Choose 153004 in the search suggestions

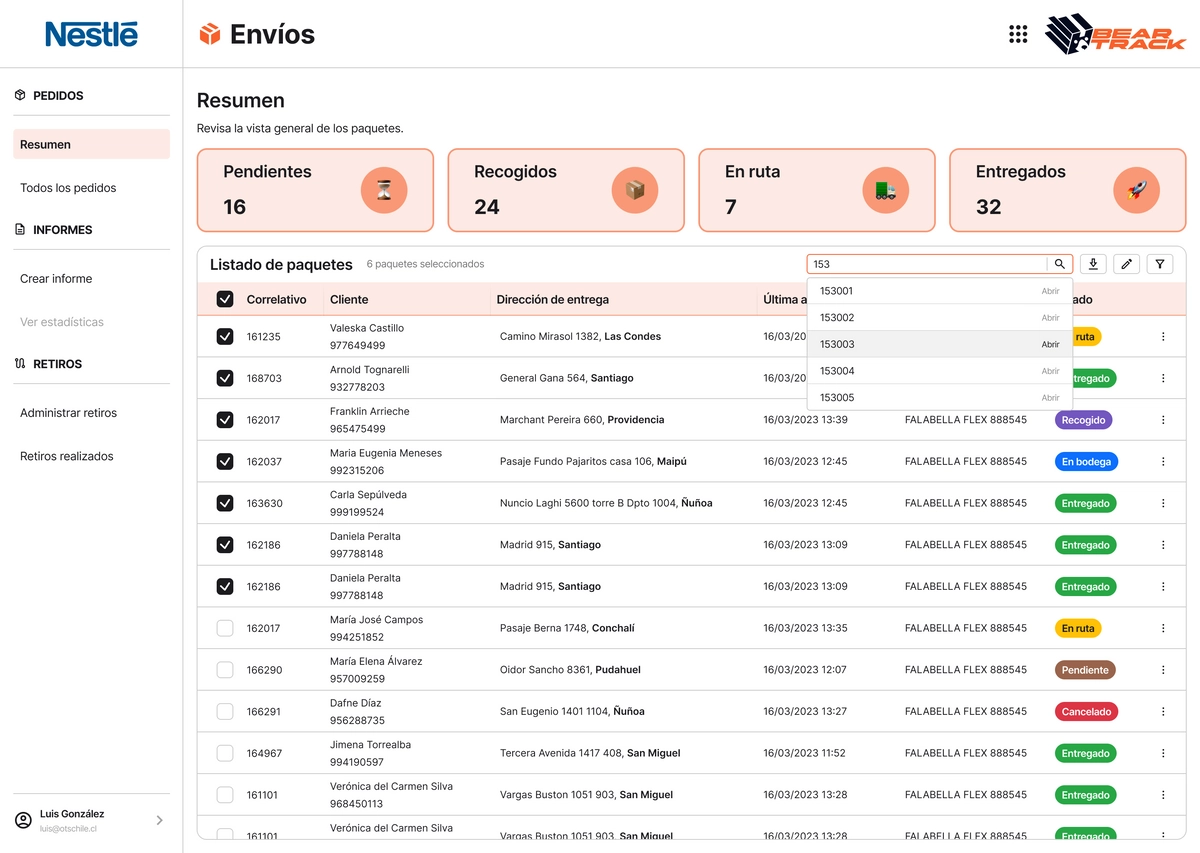click(939, 371)
